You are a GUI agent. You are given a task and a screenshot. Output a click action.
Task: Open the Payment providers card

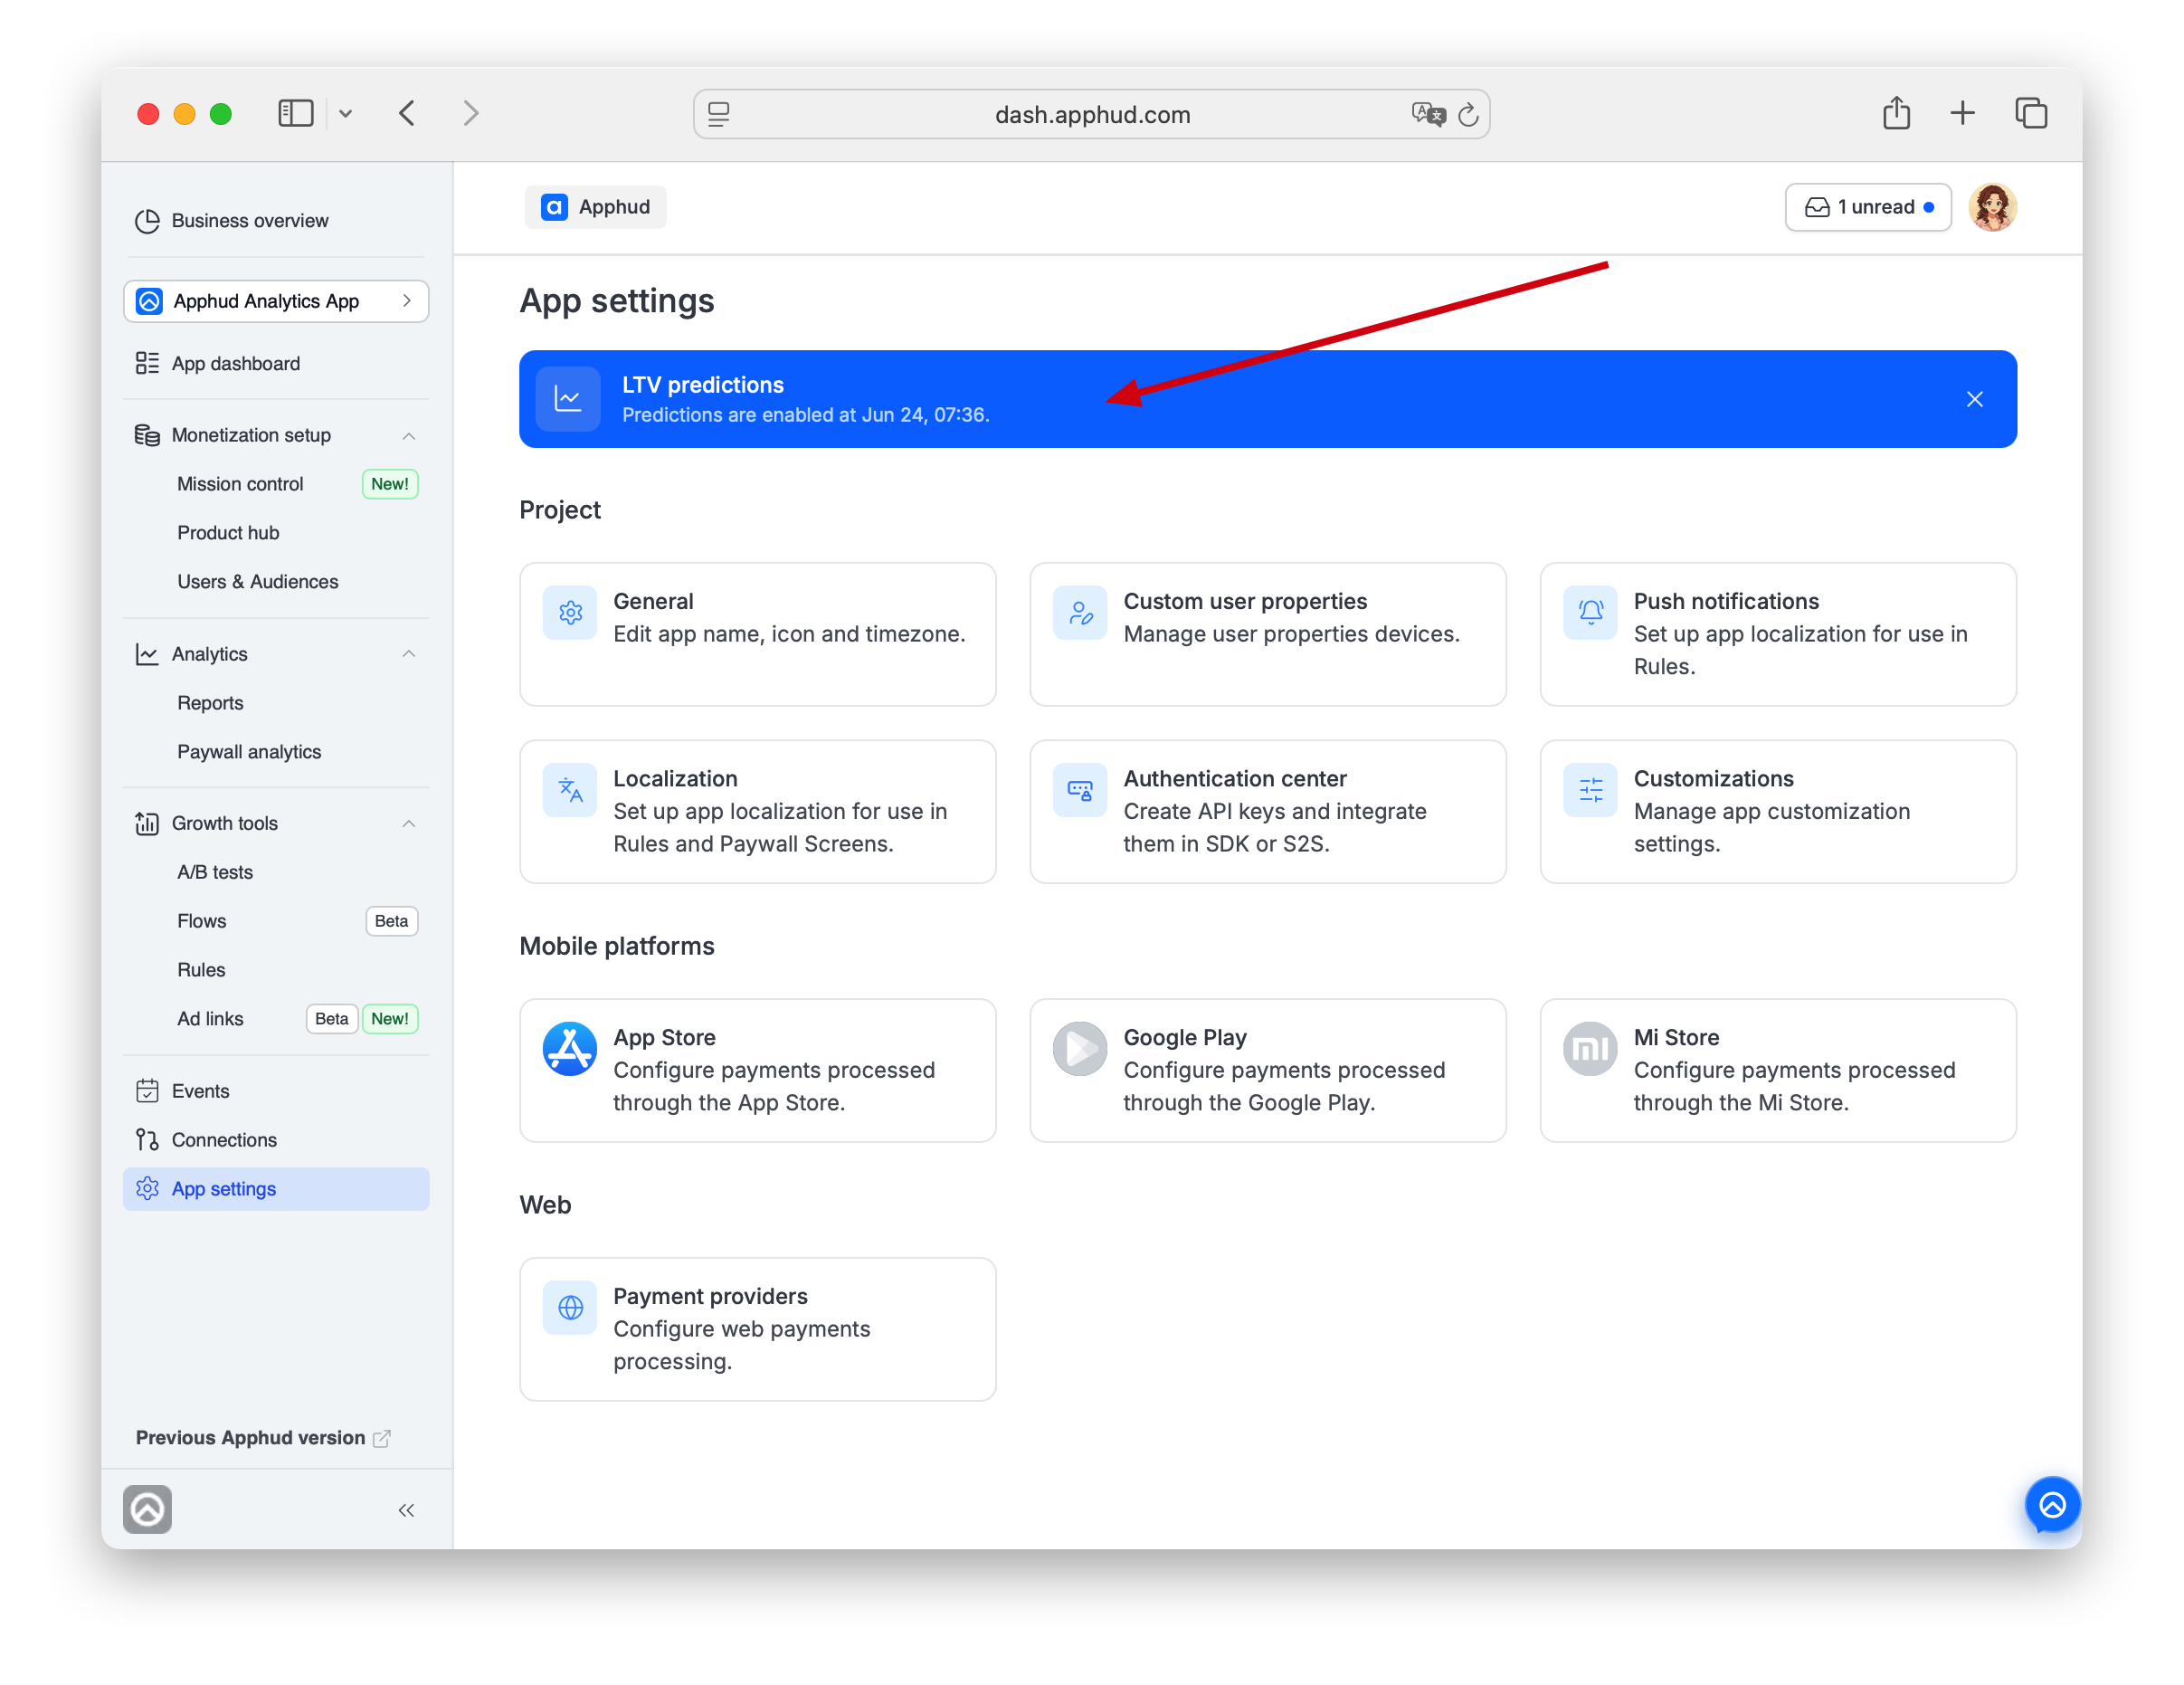click(758, 1329)
